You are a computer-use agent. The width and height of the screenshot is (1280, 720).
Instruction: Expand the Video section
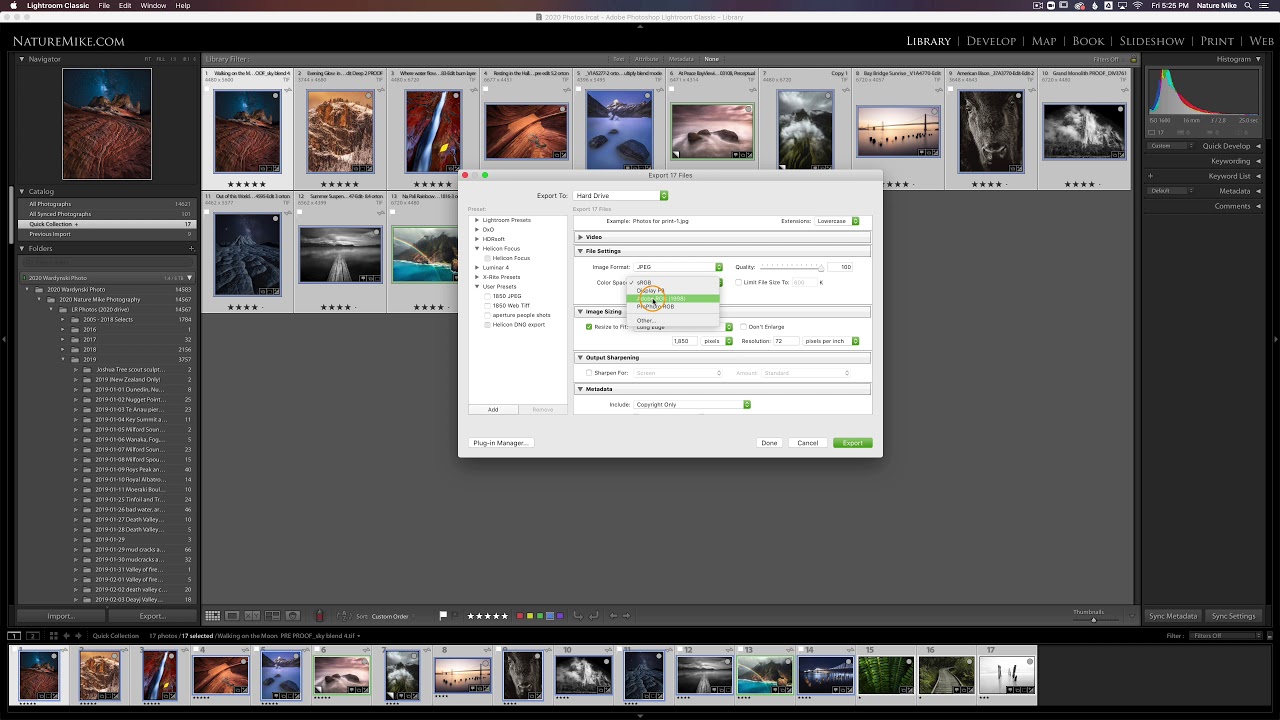coord(580,237)
